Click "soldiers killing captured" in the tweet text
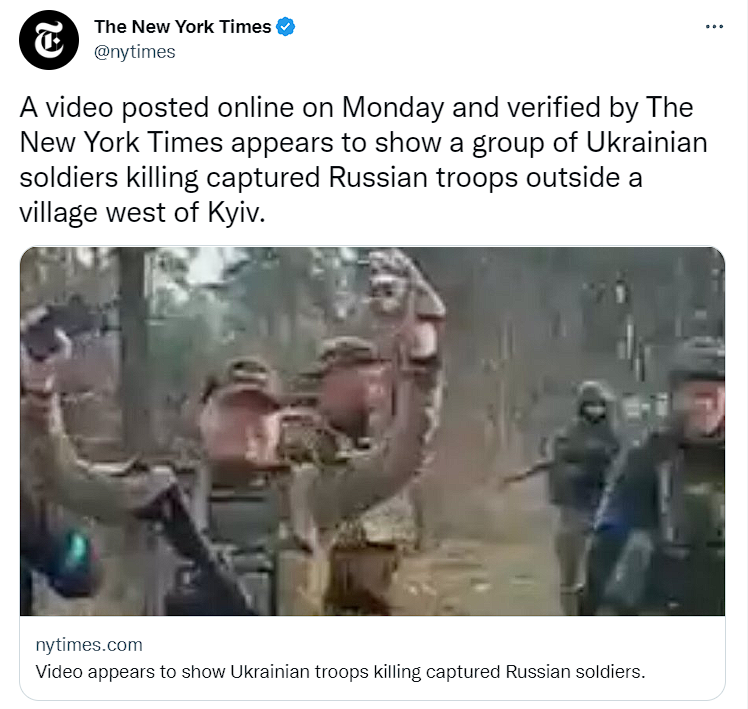 [170, 177]
